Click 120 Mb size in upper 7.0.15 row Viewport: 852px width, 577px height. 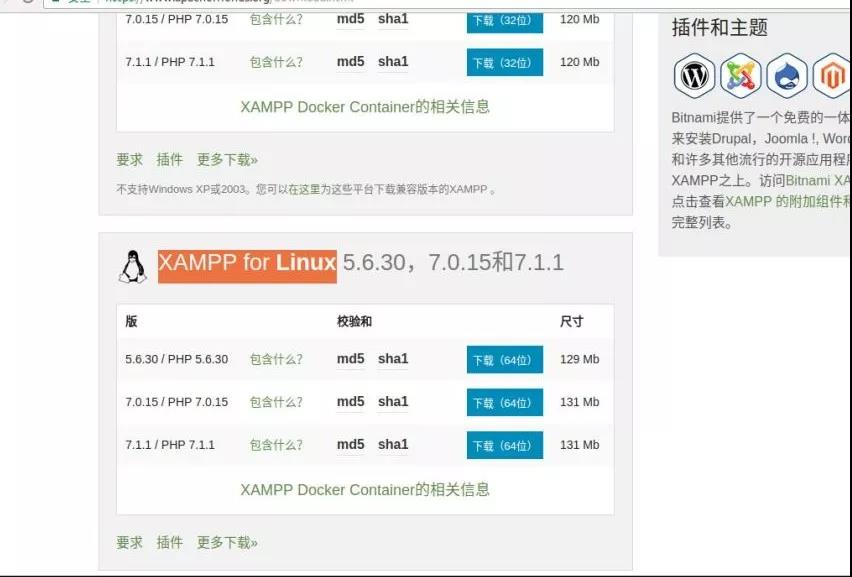coord(580,20)
